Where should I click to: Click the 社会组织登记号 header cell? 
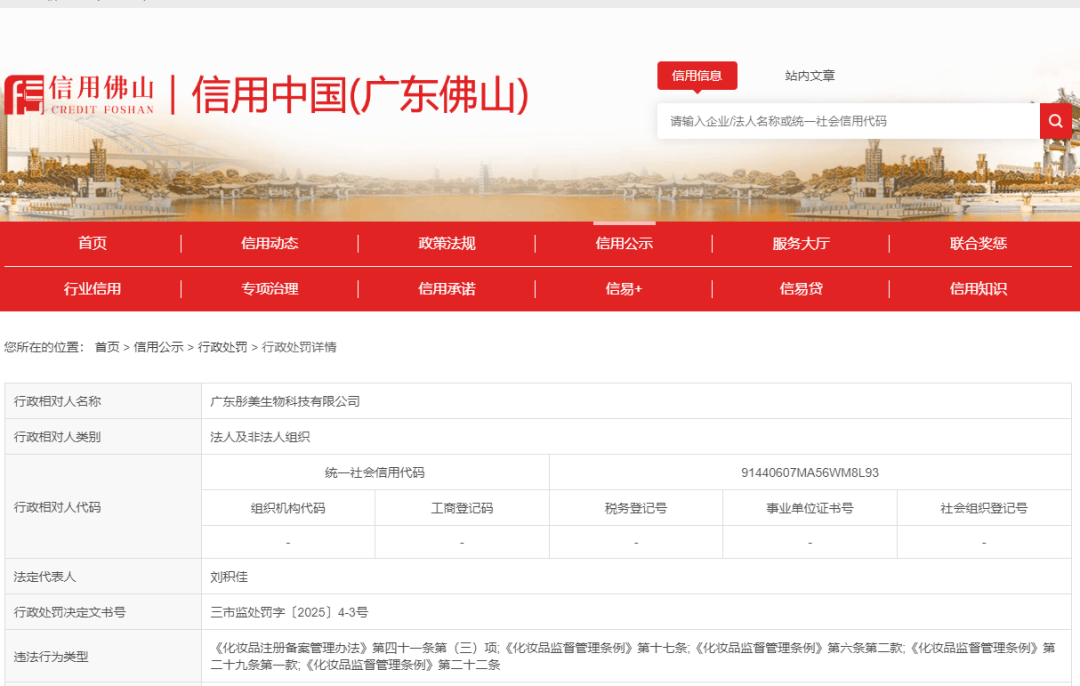point(984,508)
